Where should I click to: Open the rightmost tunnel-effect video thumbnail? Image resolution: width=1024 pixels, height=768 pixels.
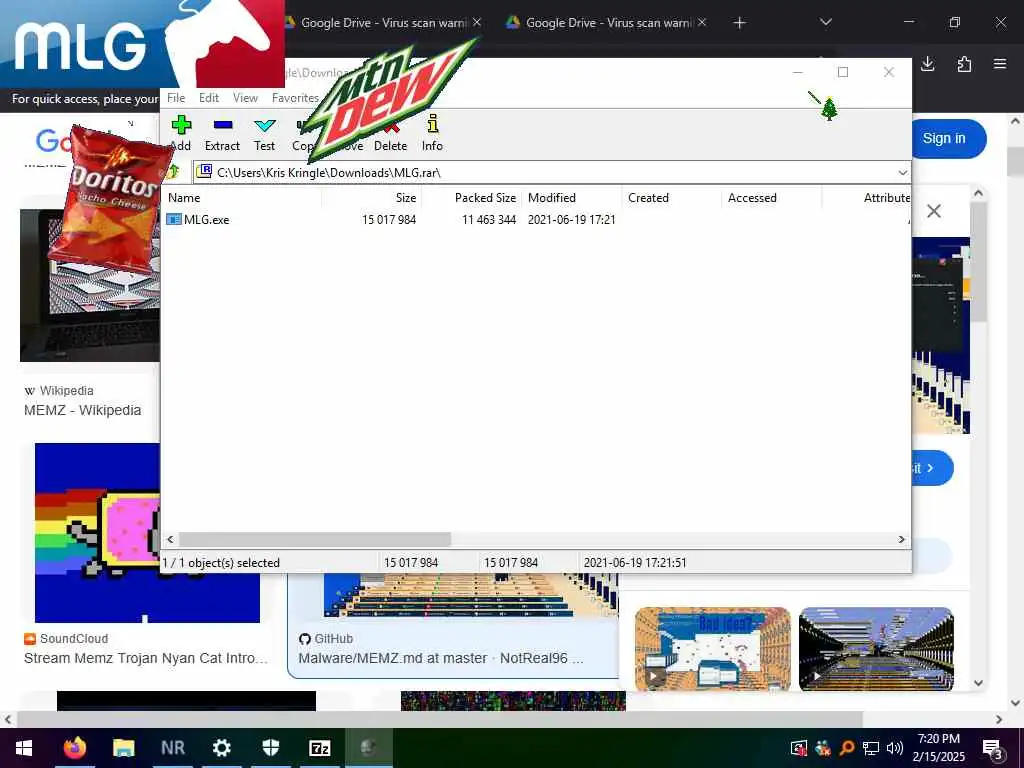(x=876, y=648)
